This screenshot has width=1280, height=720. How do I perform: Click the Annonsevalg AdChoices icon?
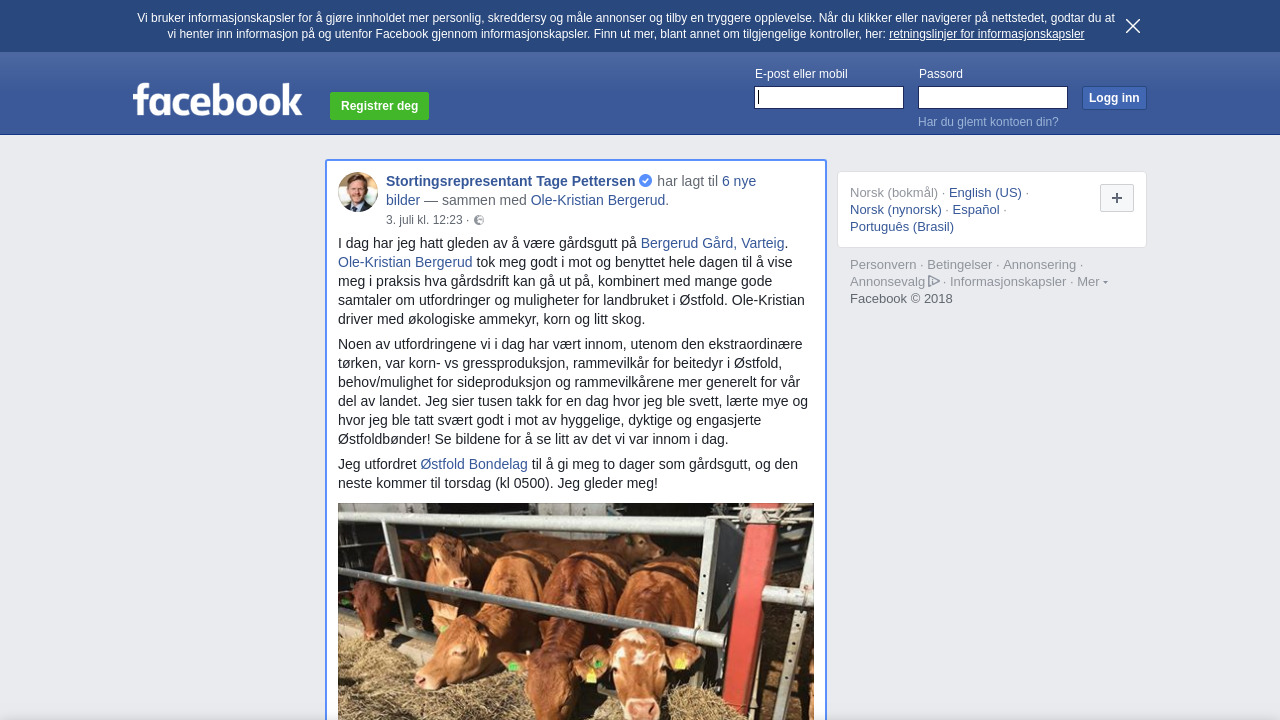tap(934, 281)
